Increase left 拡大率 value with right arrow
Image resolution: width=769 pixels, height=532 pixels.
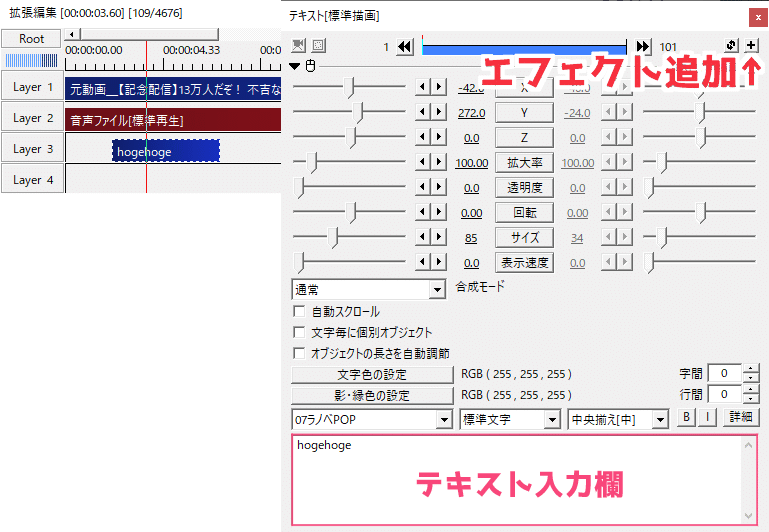click(x=439, y=162)
